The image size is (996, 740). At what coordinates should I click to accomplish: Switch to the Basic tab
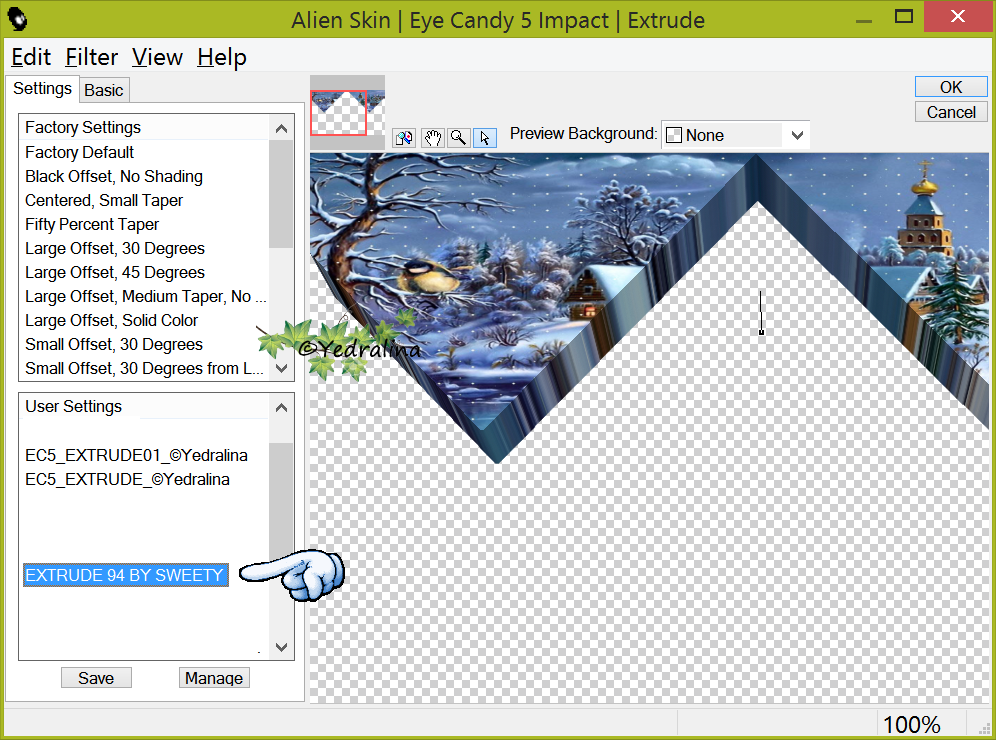104,90
